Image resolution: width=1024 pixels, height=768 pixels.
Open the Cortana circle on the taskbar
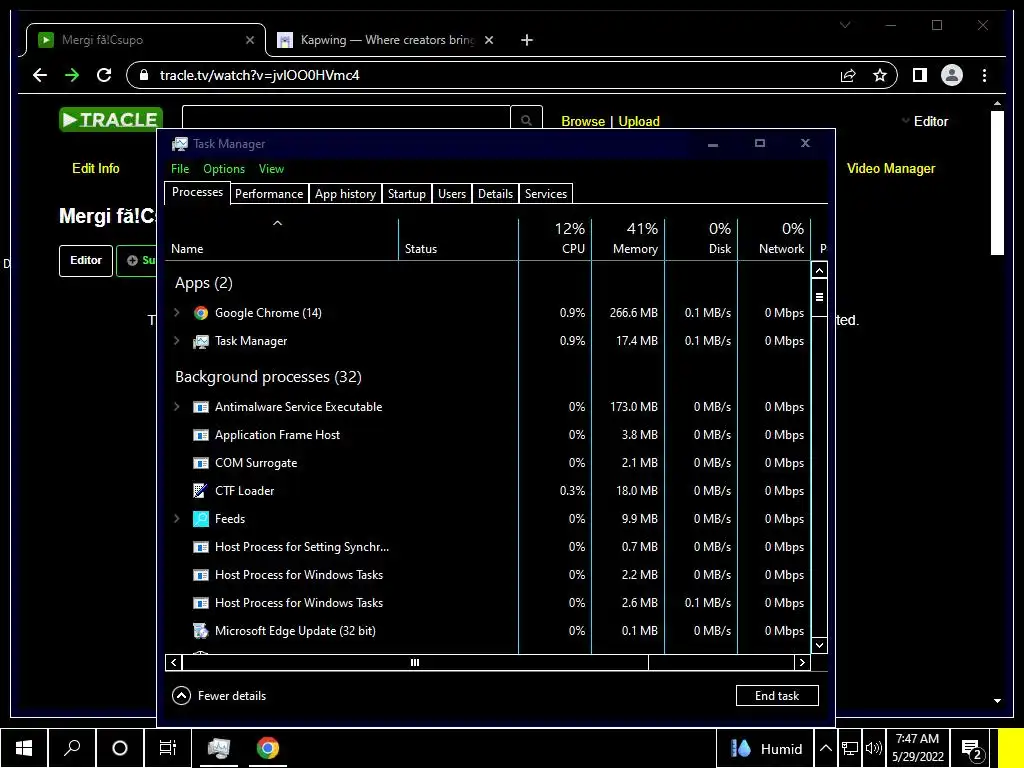pos(120,748)
